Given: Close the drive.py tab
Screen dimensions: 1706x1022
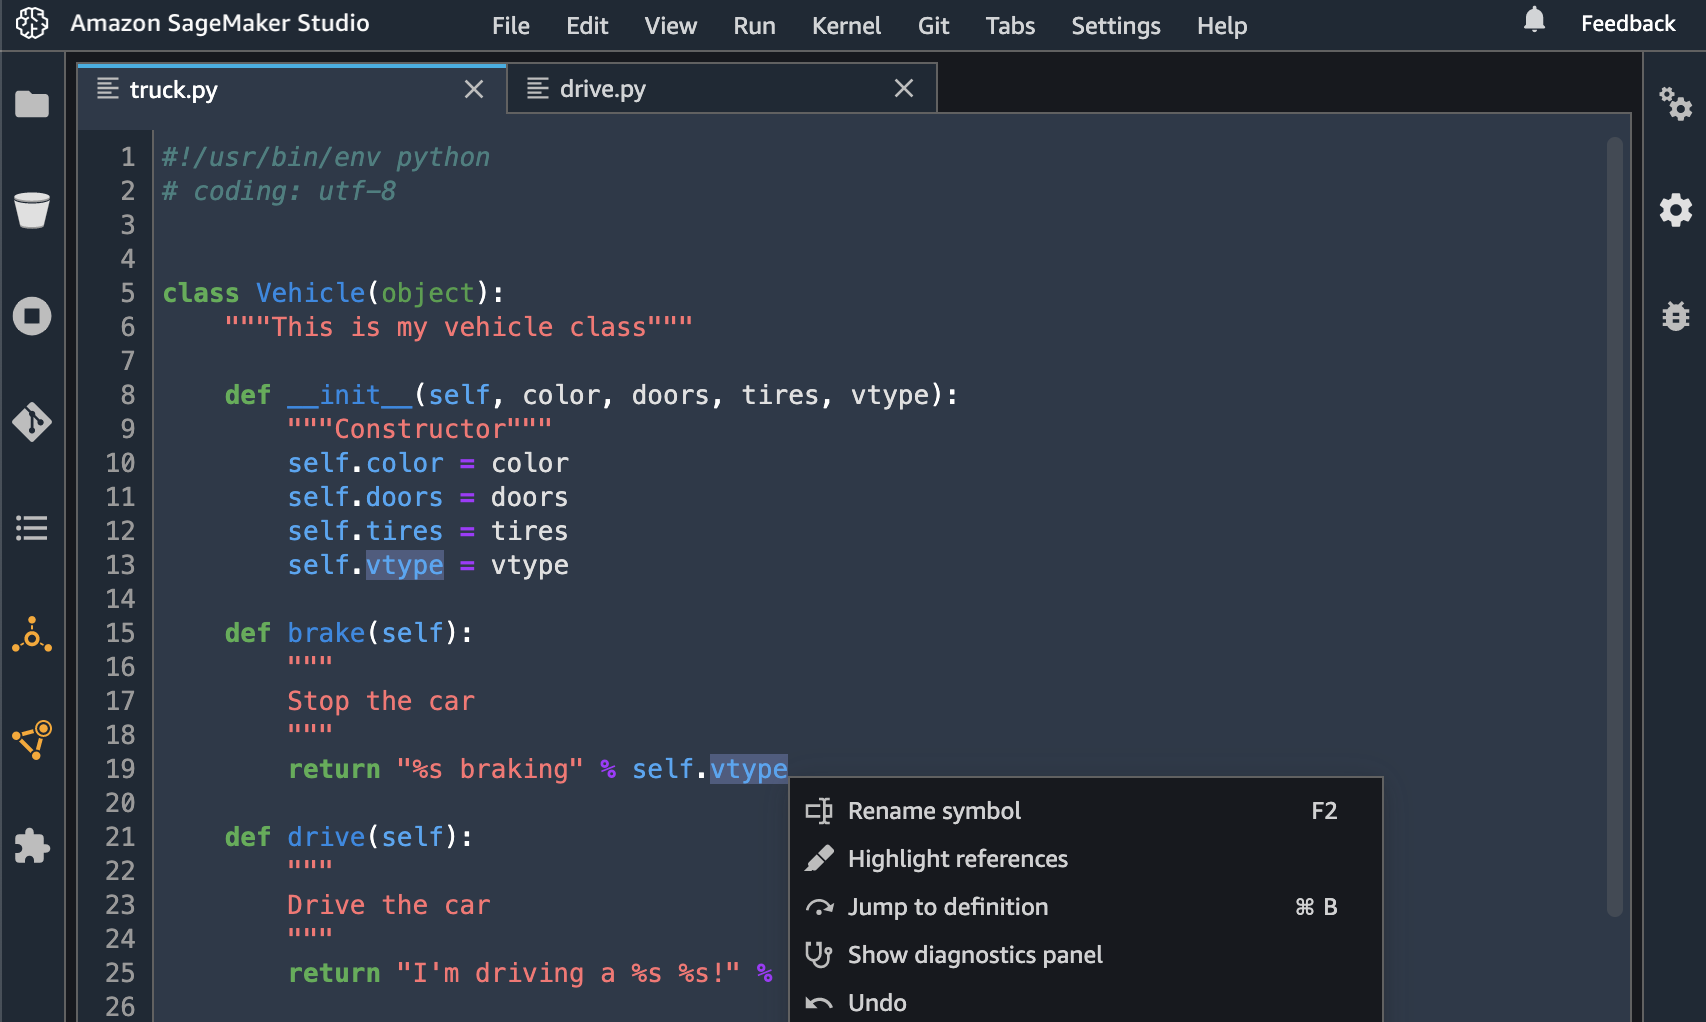Looking at the screenshot, I should pos(904,88).
